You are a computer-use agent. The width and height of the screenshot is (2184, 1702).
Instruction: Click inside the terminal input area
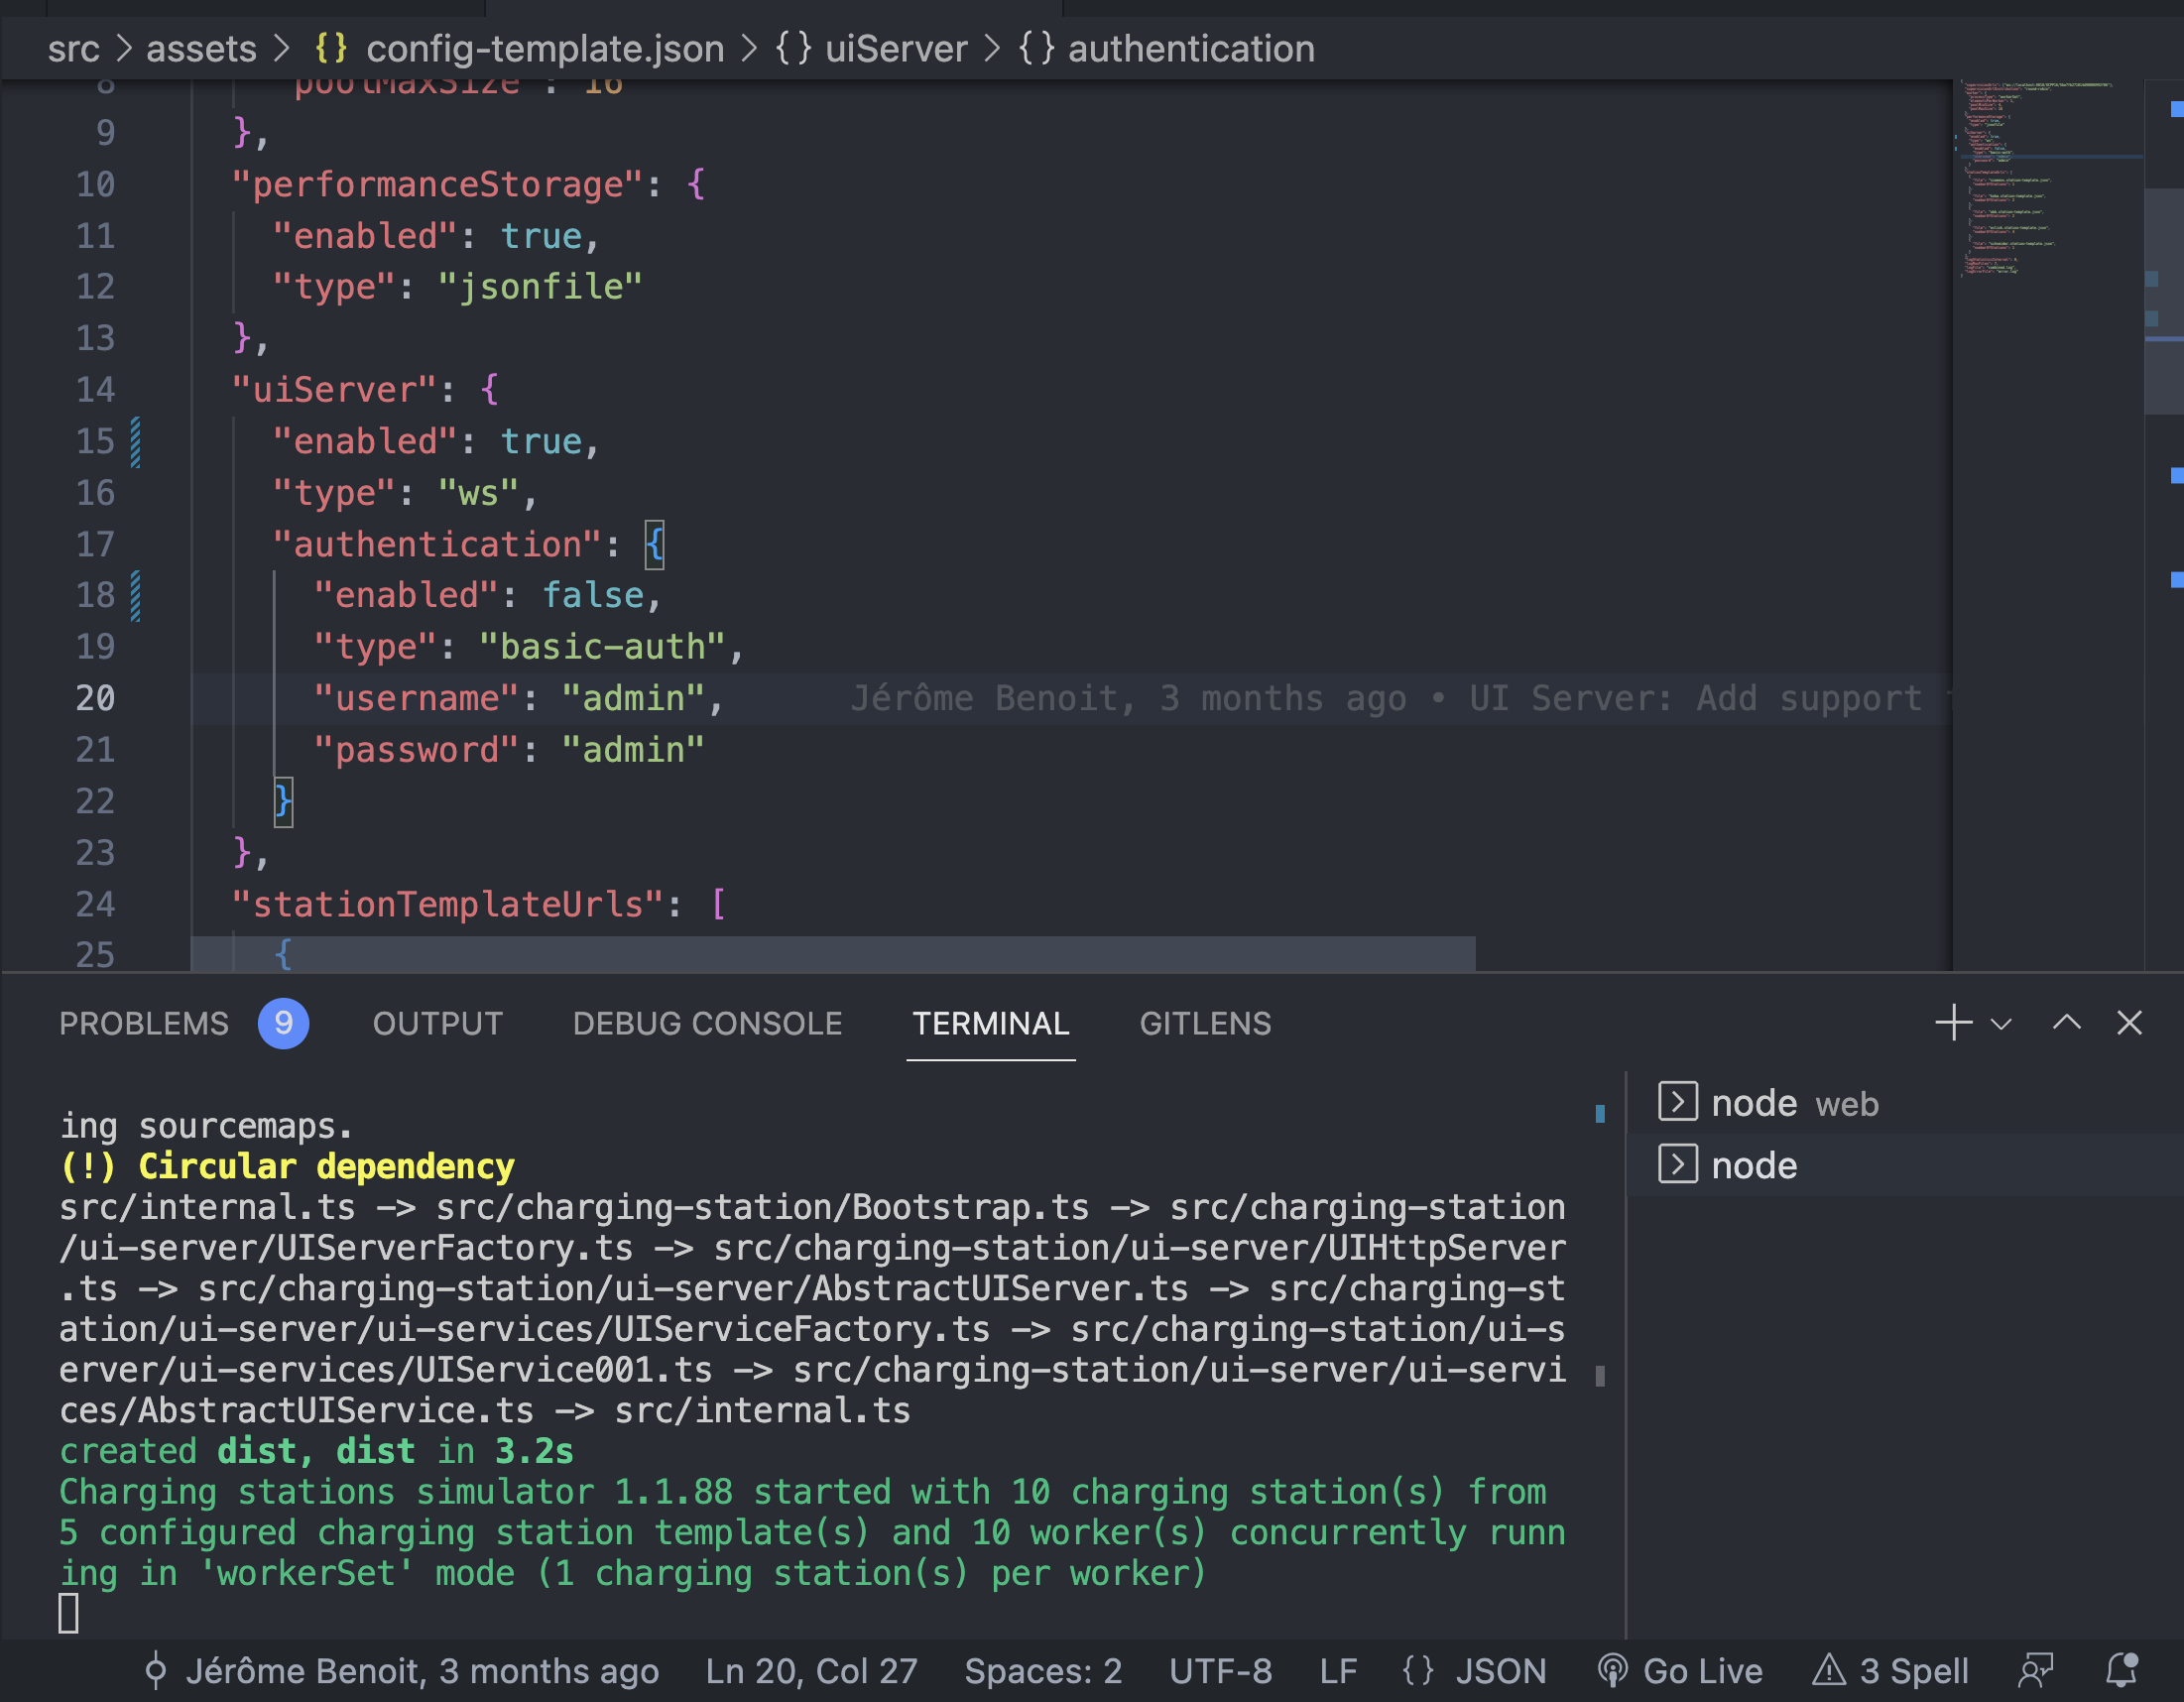pos(700,1612)
